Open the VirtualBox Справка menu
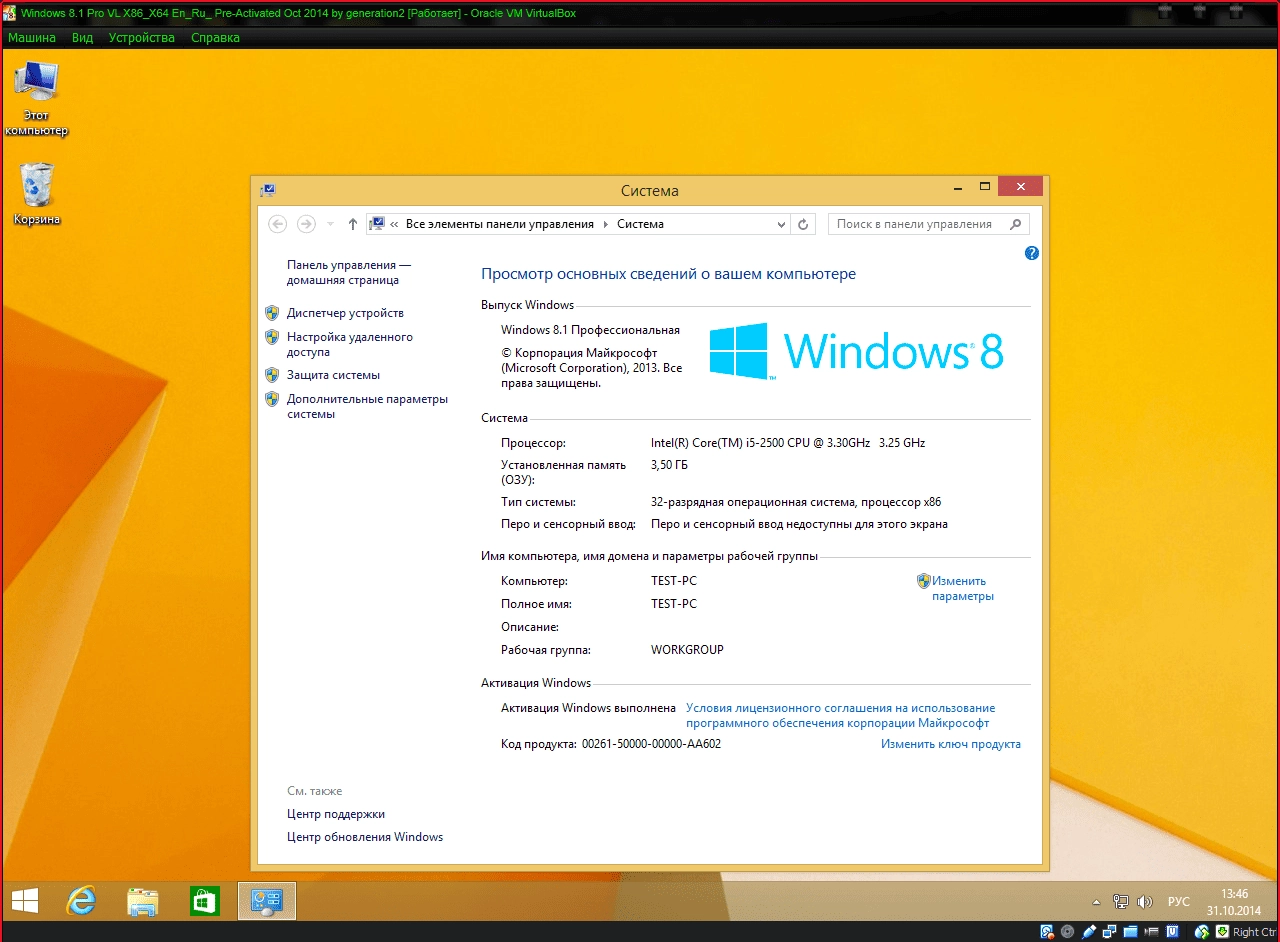This screenshot has height=942, width=1280. tap(215, 37)
